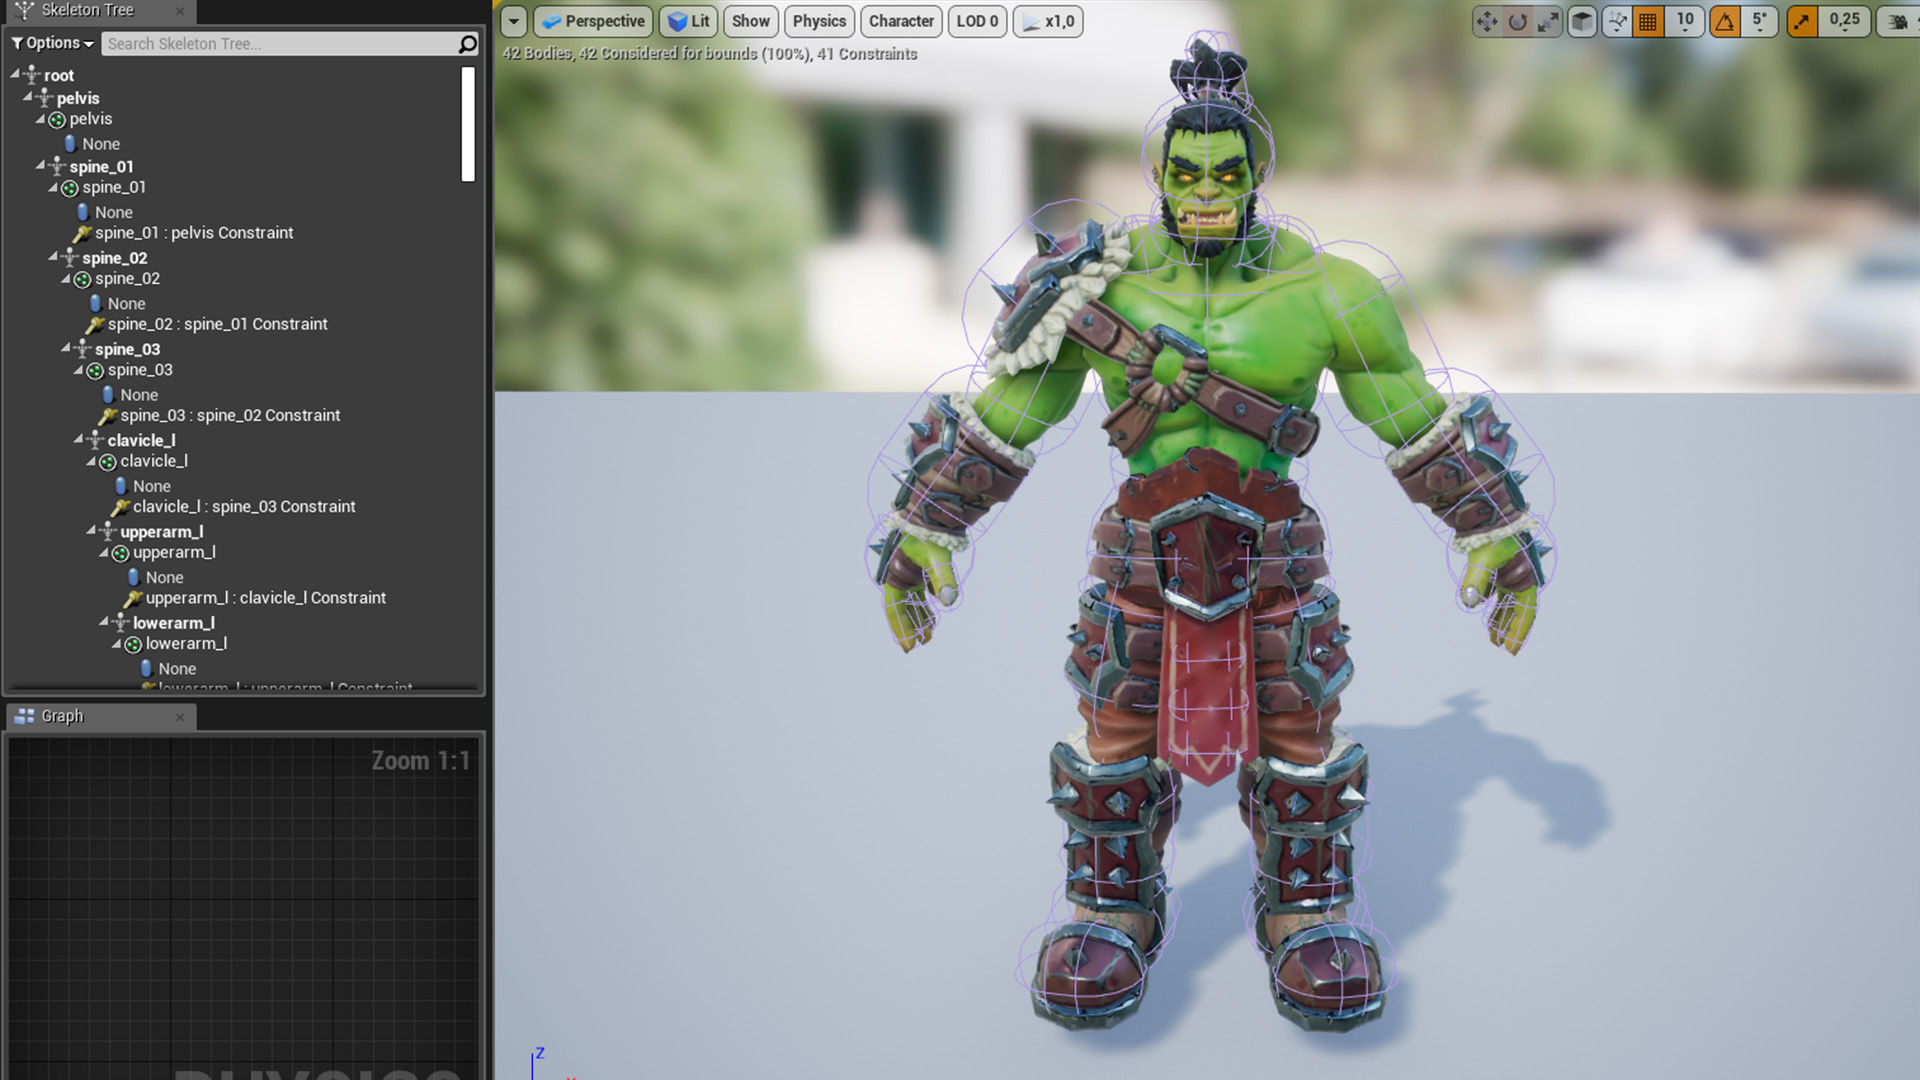Open the rotation snap 5° dropdown

pyautogui.click(x=1759, y=21)
